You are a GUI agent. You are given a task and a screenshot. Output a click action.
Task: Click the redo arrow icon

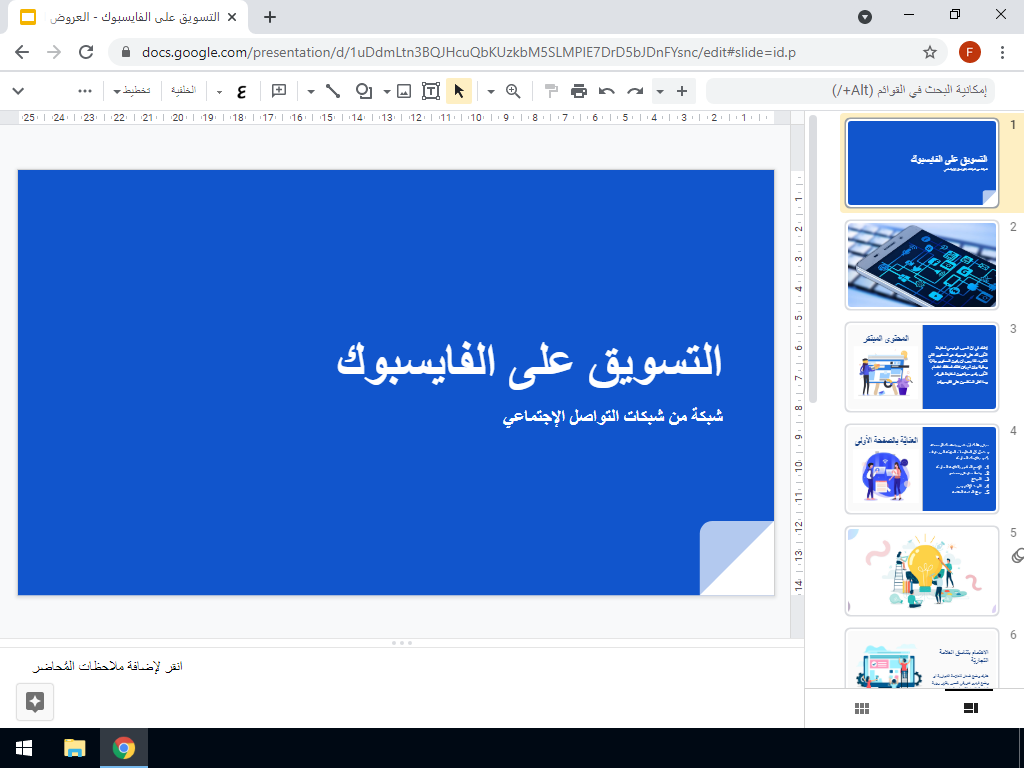click(635, 91)
